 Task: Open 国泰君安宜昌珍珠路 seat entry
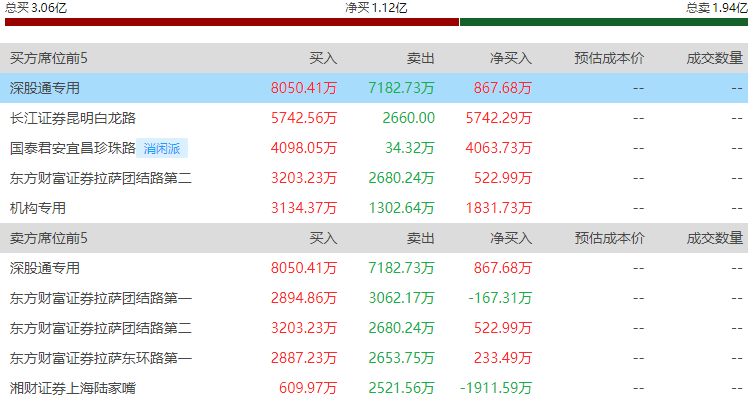(x=73, y=148)
